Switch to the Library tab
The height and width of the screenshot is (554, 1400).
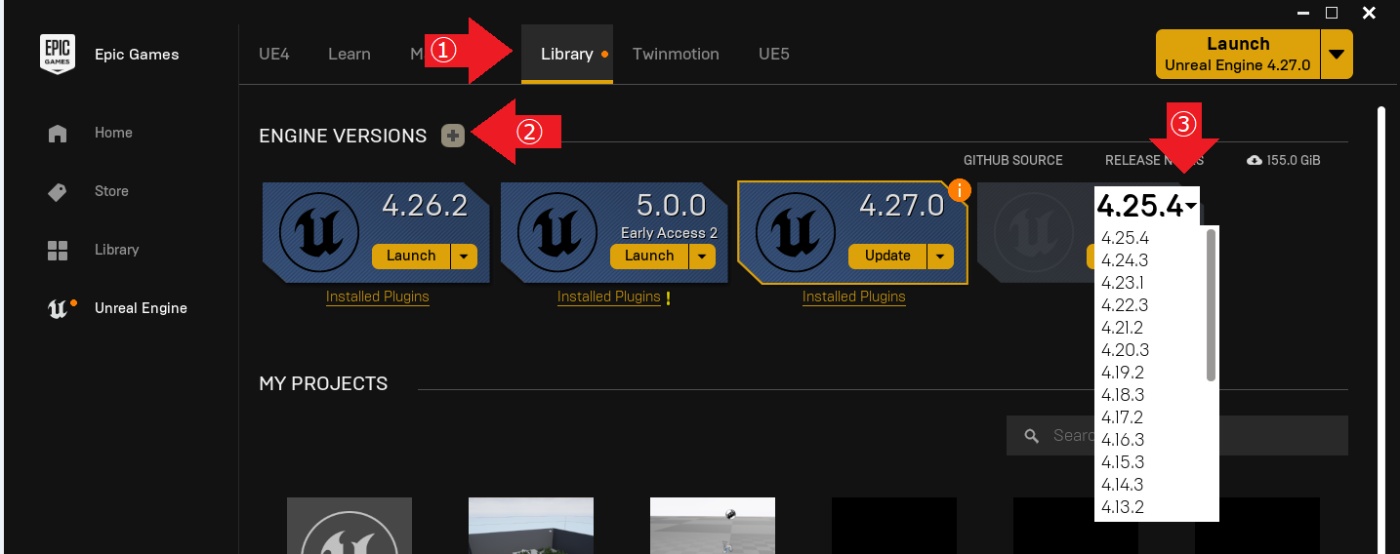click(x=567, y=54)
